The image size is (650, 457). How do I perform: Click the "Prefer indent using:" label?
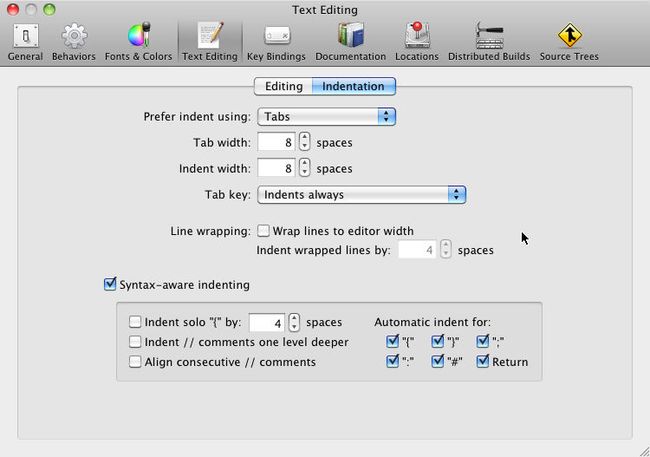click(197, 117)
